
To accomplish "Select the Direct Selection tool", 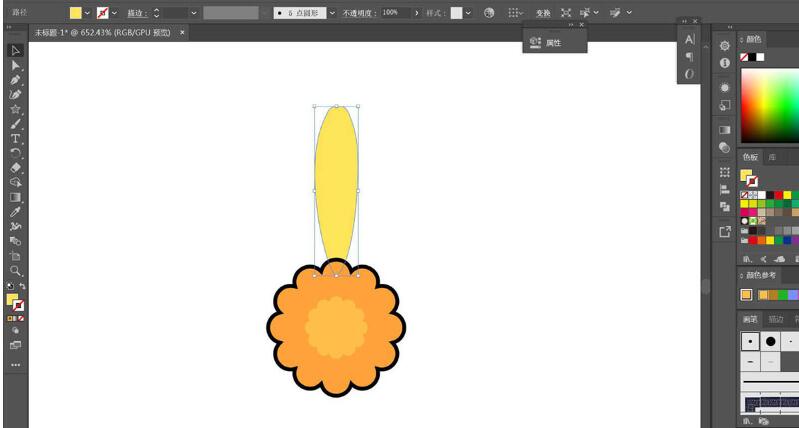I will (16, 65).
